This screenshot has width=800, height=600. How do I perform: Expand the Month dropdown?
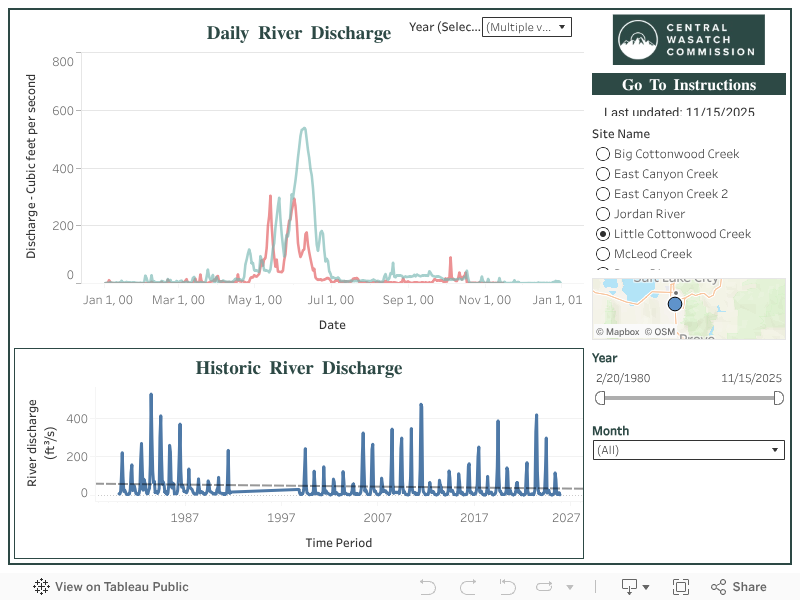pos(688,451)
